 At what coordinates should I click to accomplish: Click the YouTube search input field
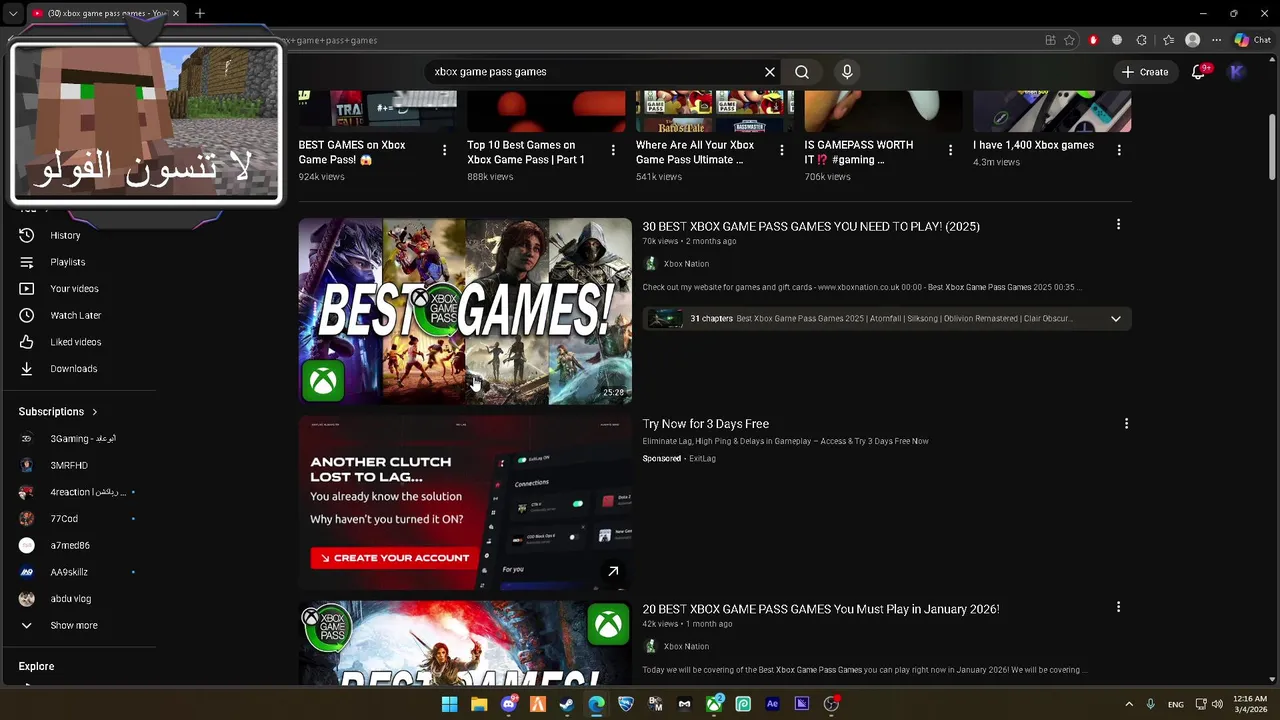(595, 72)
